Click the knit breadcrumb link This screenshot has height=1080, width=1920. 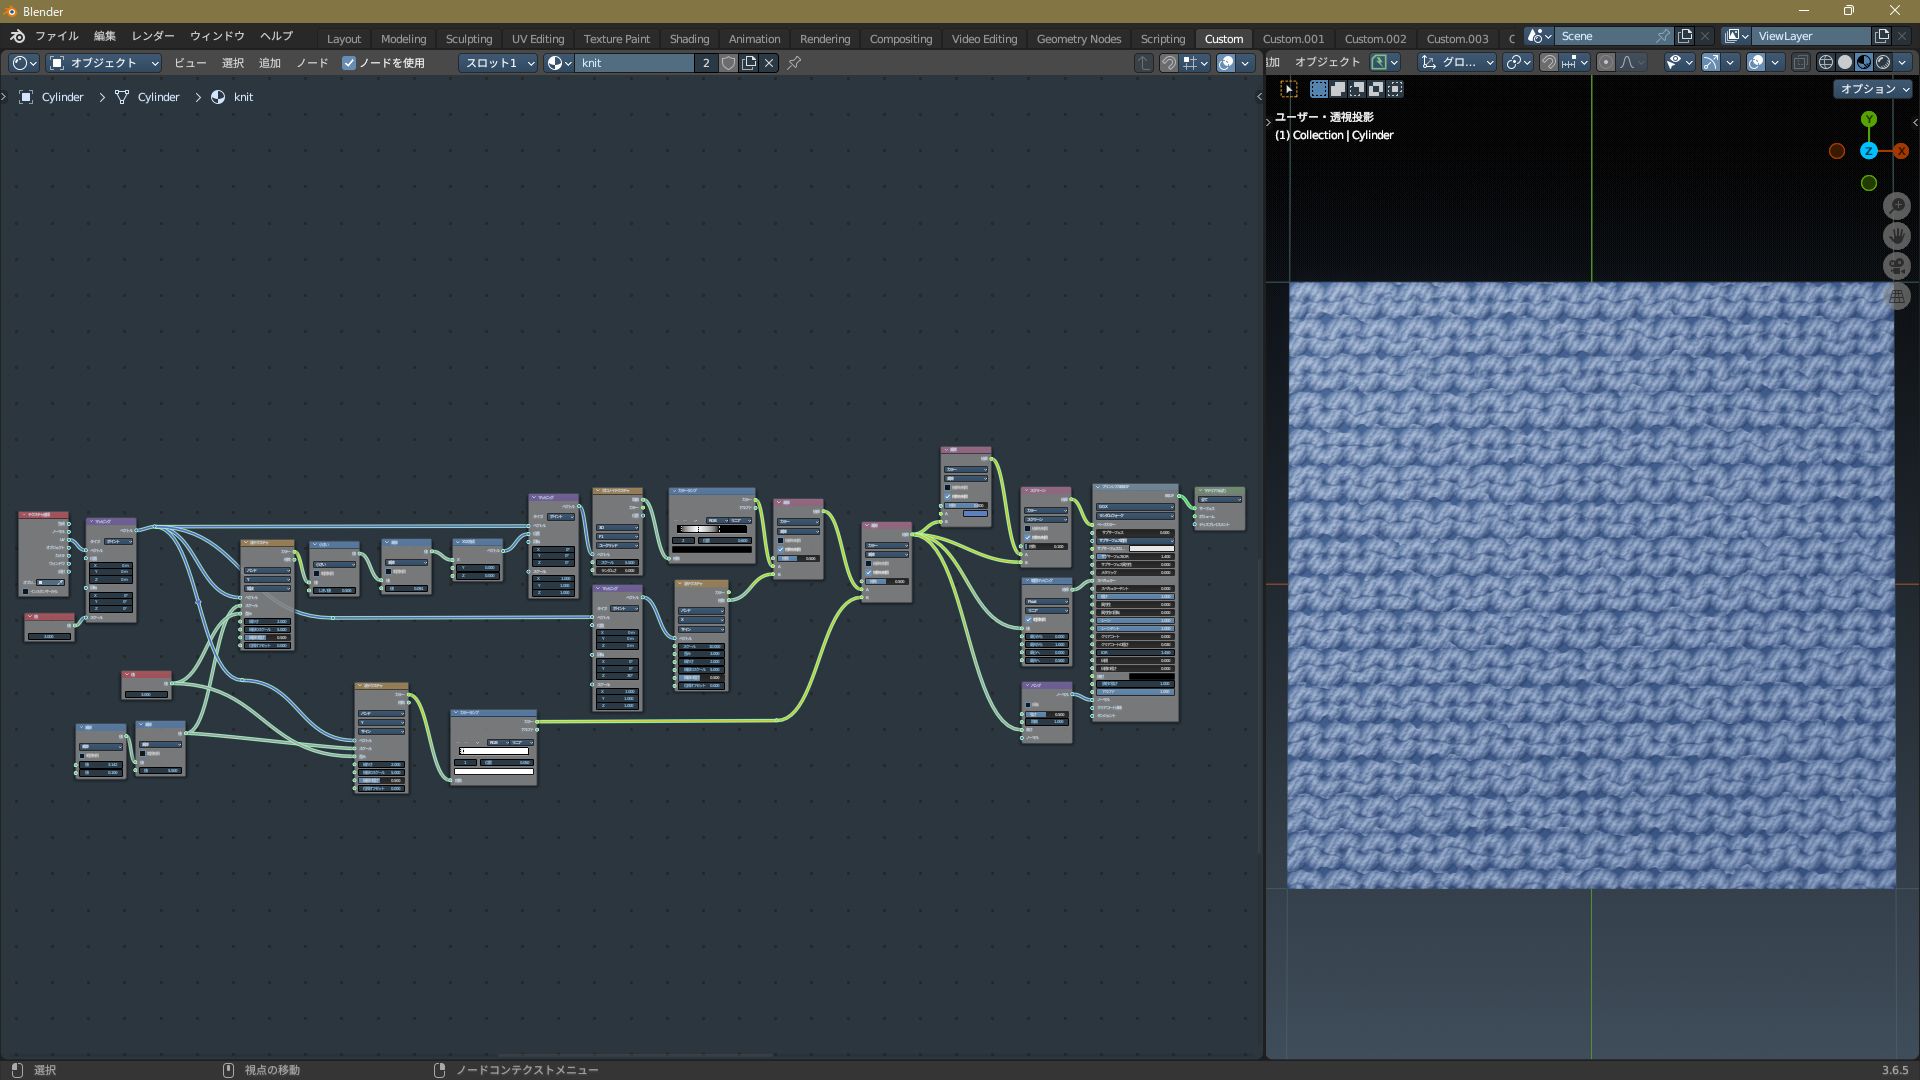[x=243, y=97]
